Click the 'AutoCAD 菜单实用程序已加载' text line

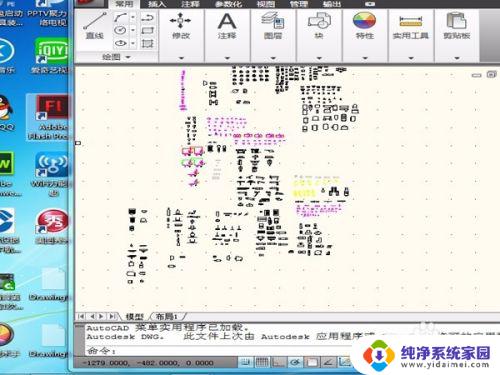[x=168, y=327]
